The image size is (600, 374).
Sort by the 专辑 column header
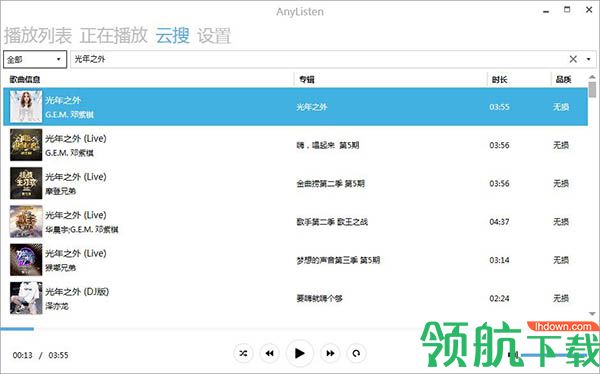[307, 80]
